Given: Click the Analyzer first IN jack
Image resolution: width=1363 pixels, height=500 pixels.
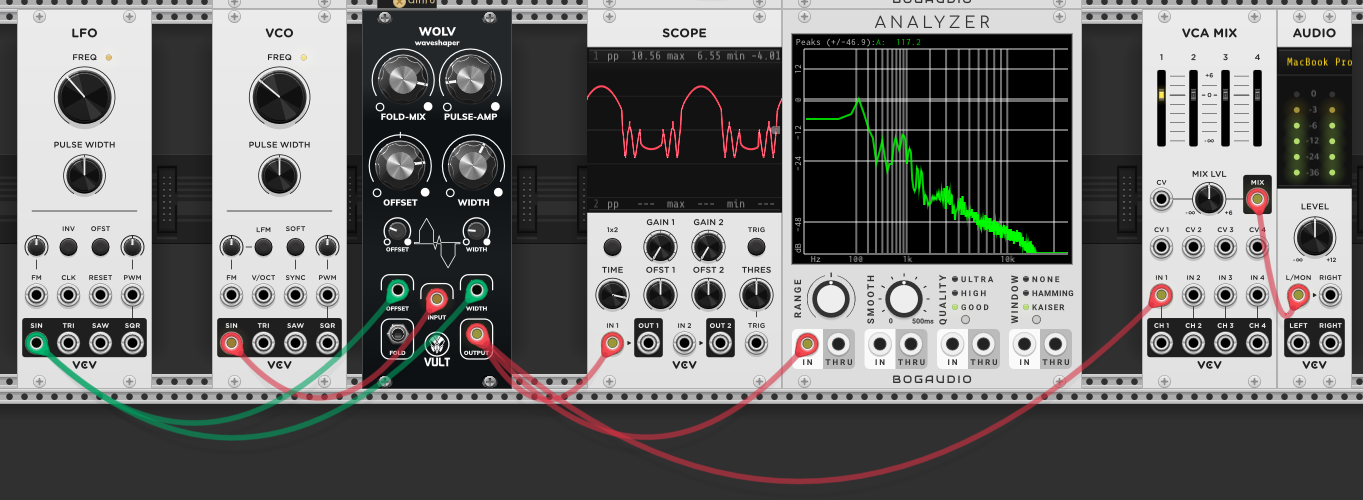Looking at the screenshot, I should pos(807,343).
